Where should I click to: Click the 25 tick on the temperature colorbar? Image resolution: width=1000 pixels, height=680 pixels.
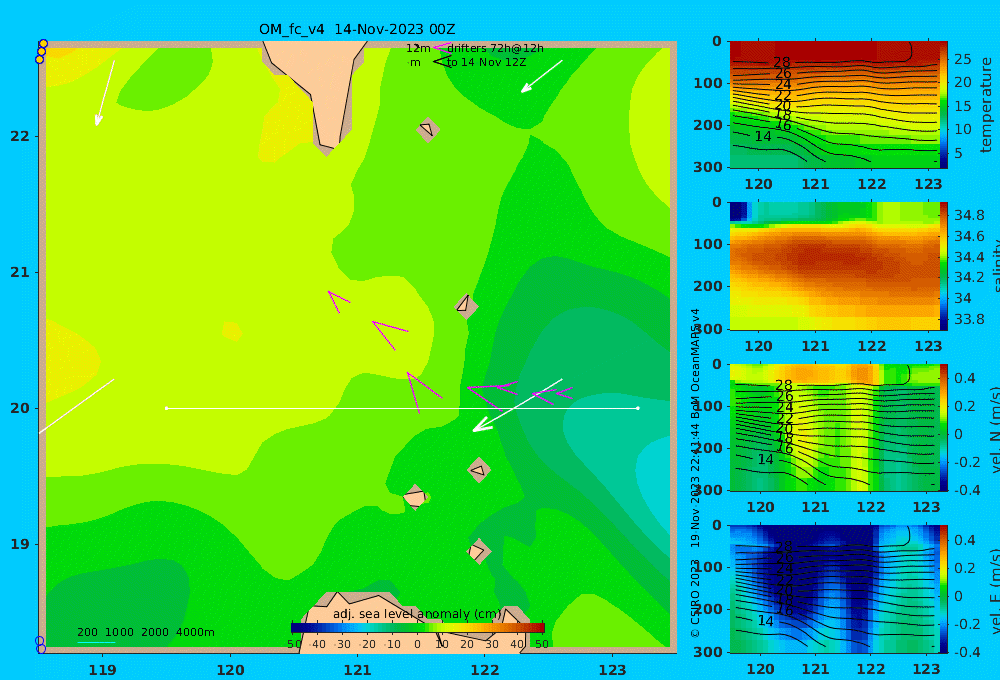963,59
